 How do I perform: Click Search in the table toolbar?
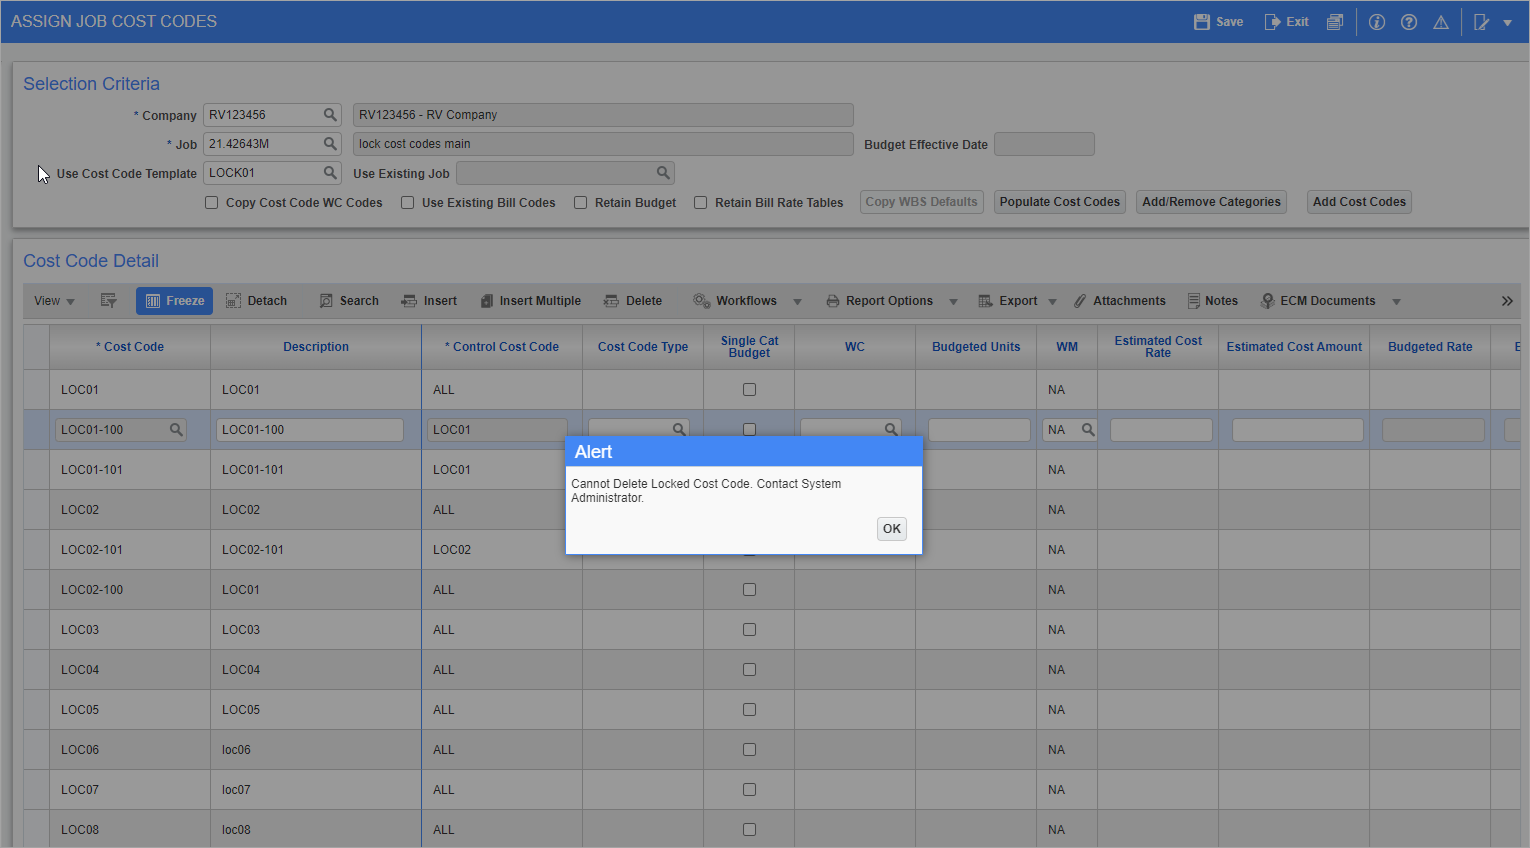[x=349, y=301]
